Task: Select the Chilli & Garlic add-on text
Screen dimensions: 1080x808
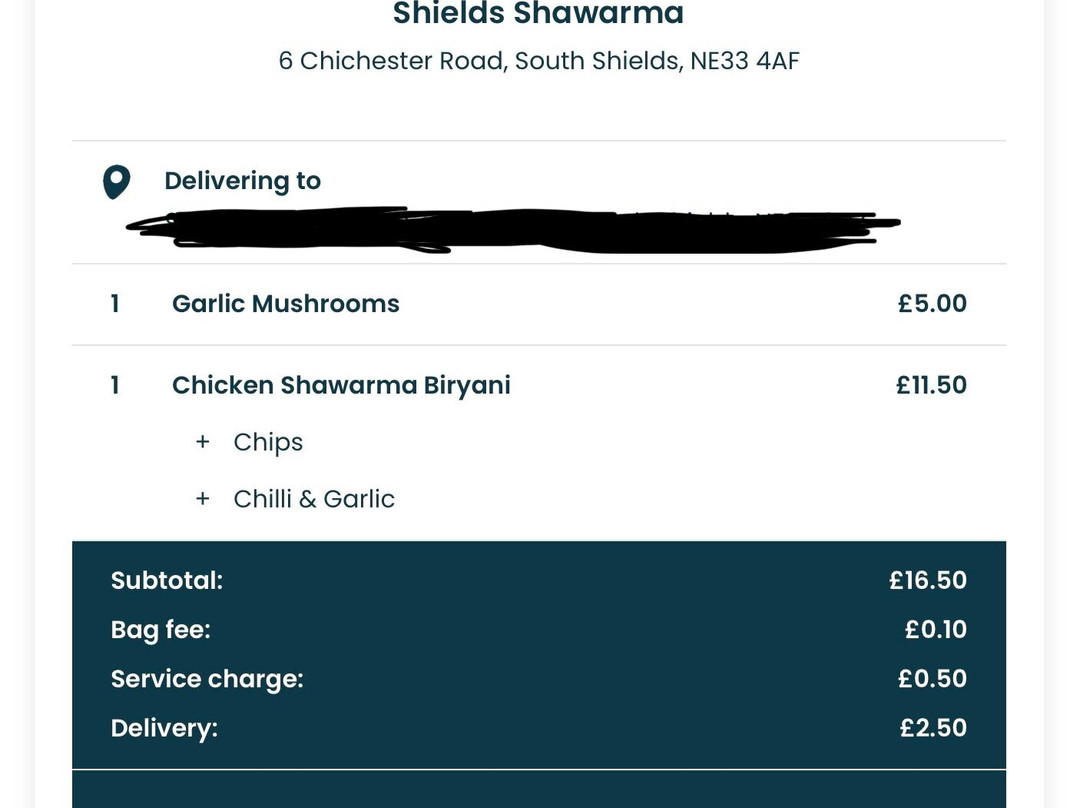Action: (x=314, y=499)
